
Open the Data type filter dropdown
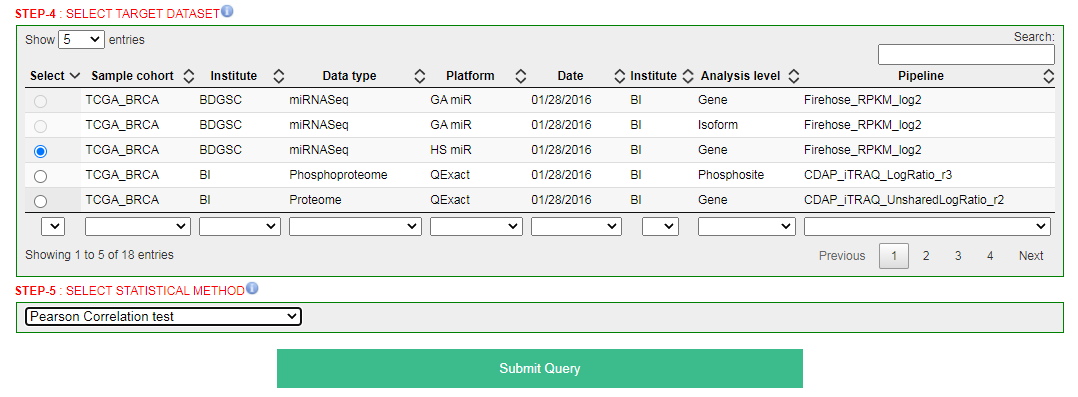(355, 226)
